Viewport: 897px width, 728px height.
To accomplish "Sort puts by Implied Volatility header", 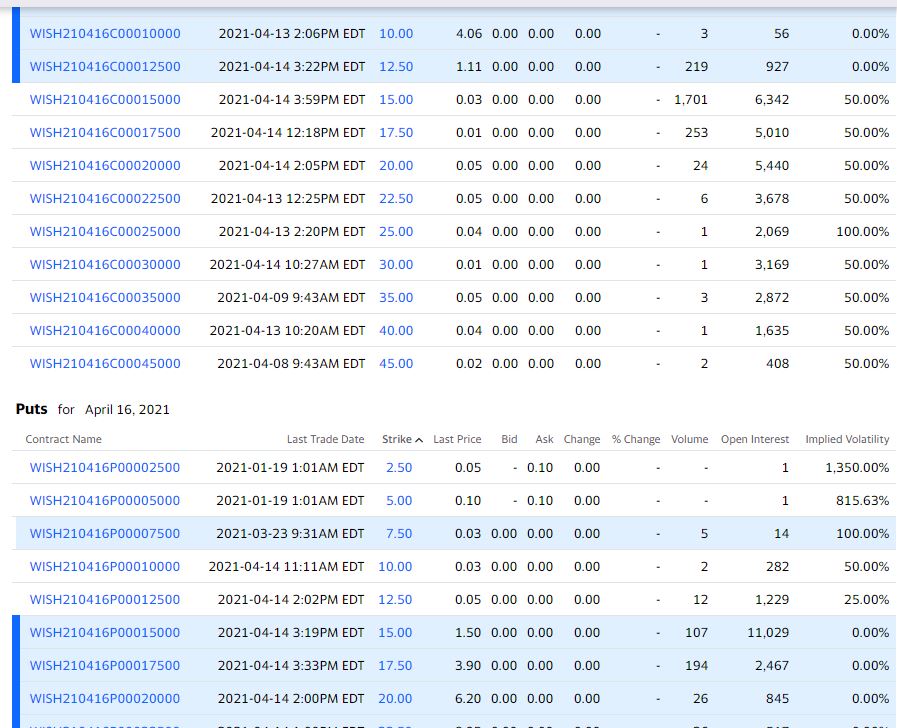I will pos(847,440).
